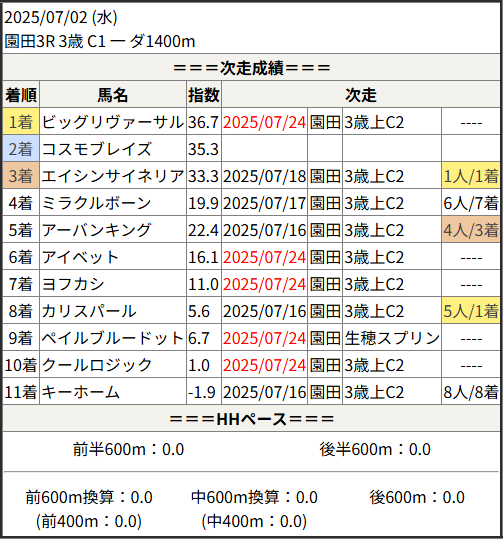
Task: Click the ミラクルボーン horse name
Action: (97, 203)
